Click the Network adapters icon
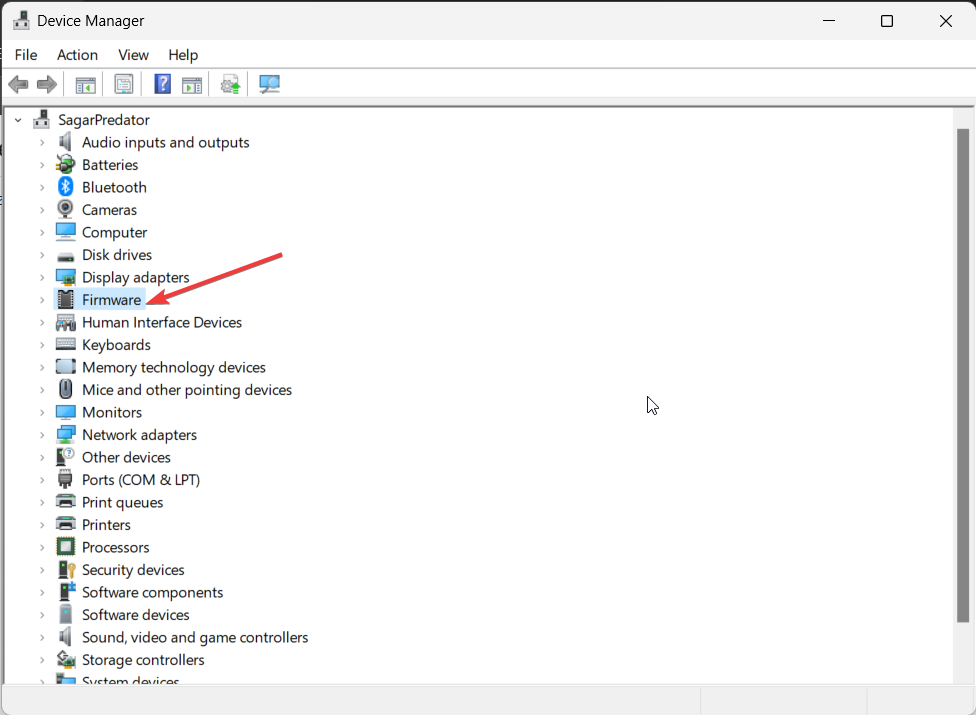 pos(65,434)
